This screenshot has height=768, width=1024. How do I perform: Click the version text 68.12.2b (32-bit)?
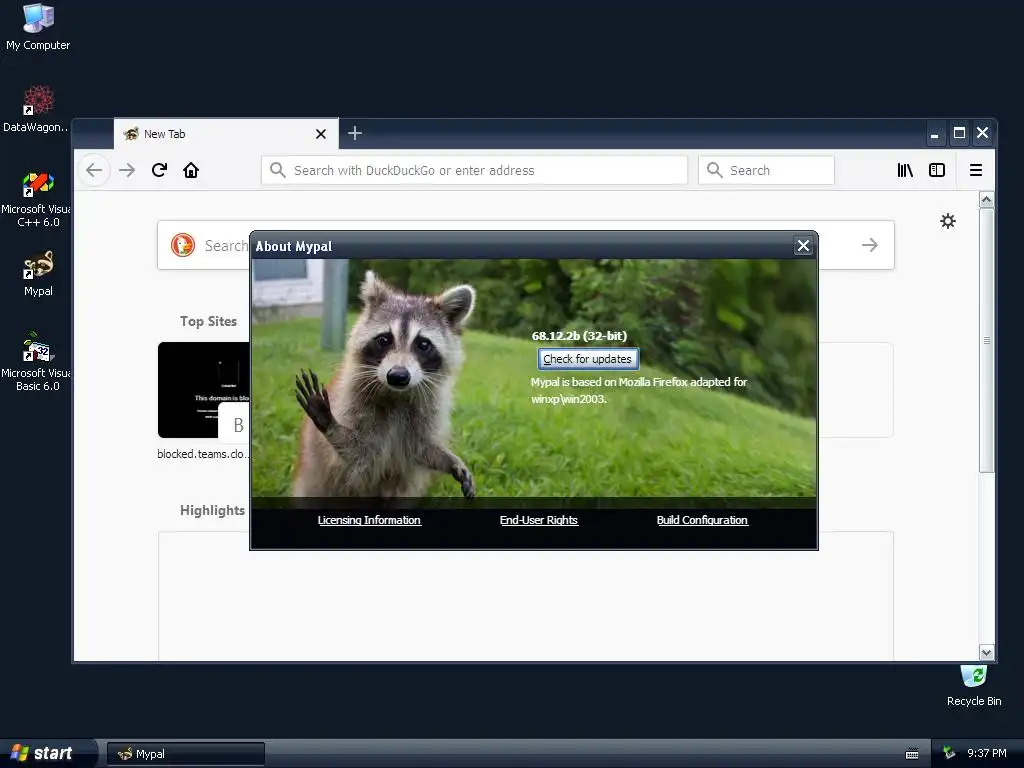579,336
